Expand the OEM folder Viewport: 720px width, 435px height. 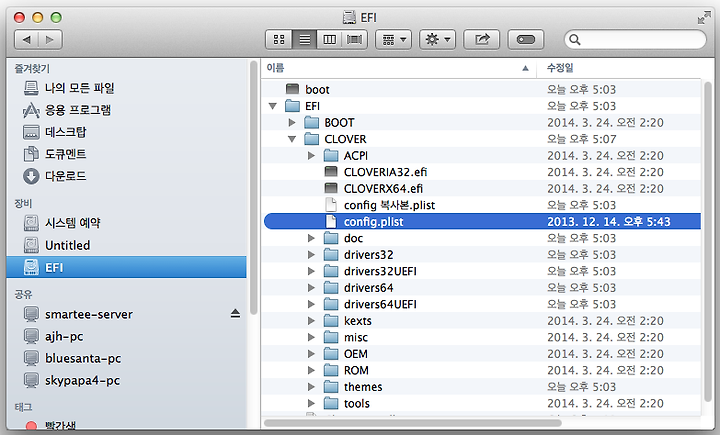click(311, 354)
